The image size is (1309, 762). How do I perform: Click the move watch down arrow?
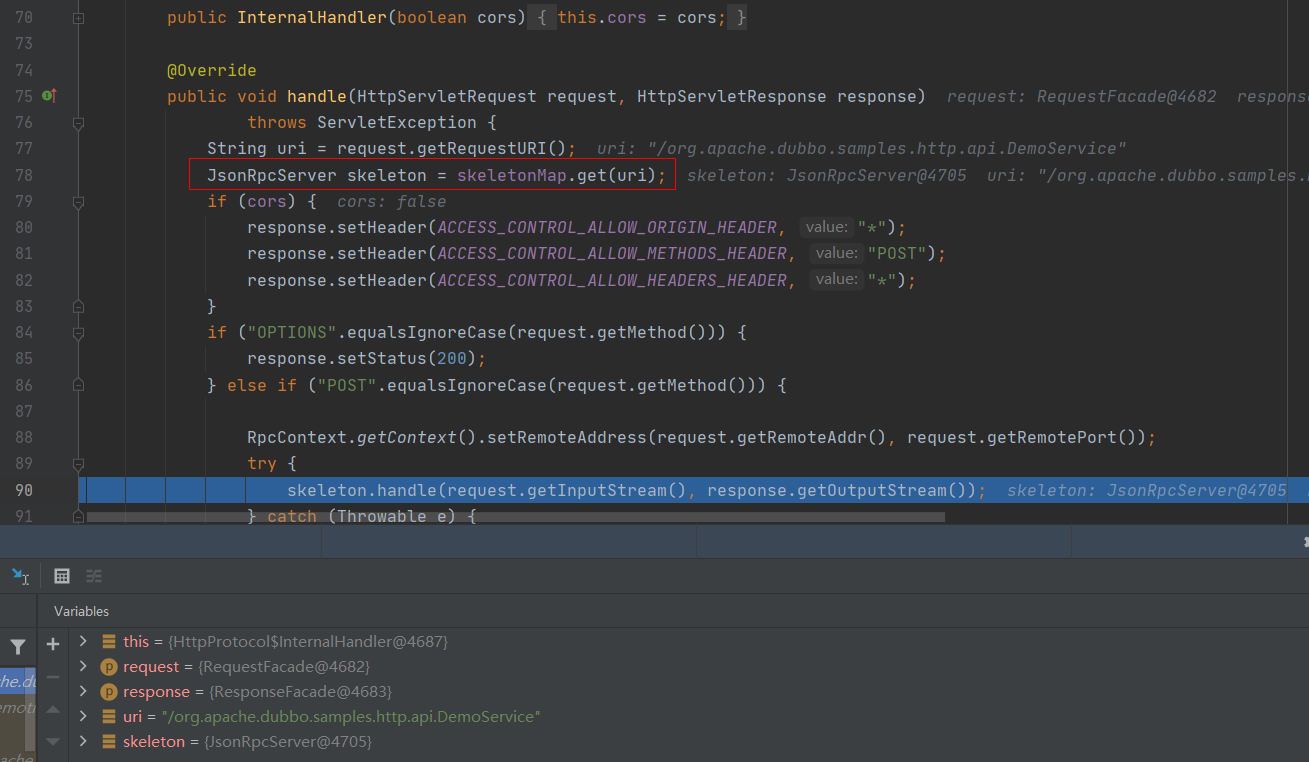click(x=53, y=741)
